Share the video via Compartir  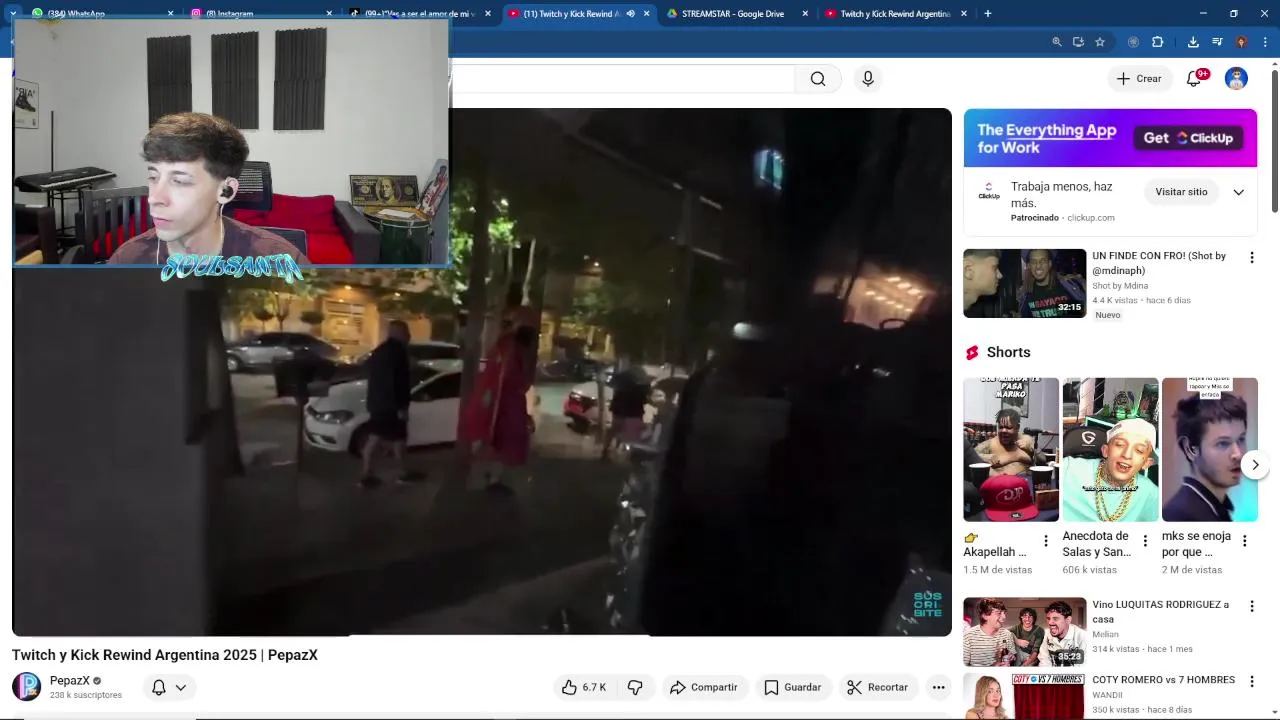[704, 688]
